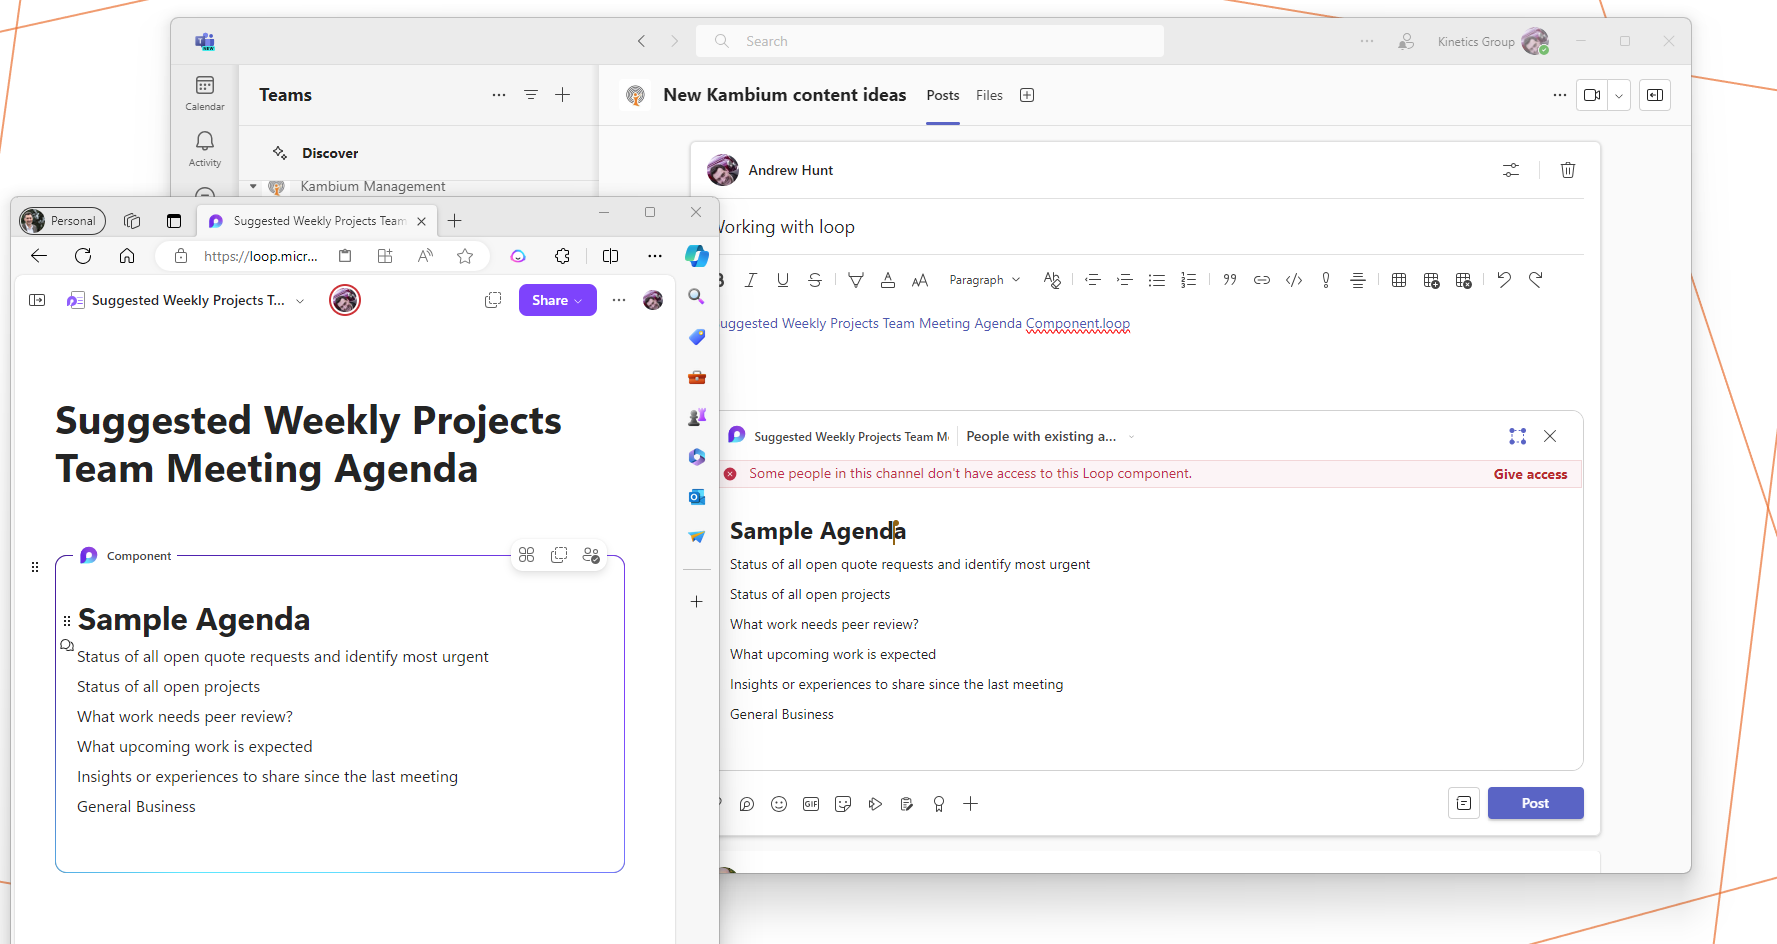
Task: Open the Paragraph style dropdown
Action: point(984,280)
